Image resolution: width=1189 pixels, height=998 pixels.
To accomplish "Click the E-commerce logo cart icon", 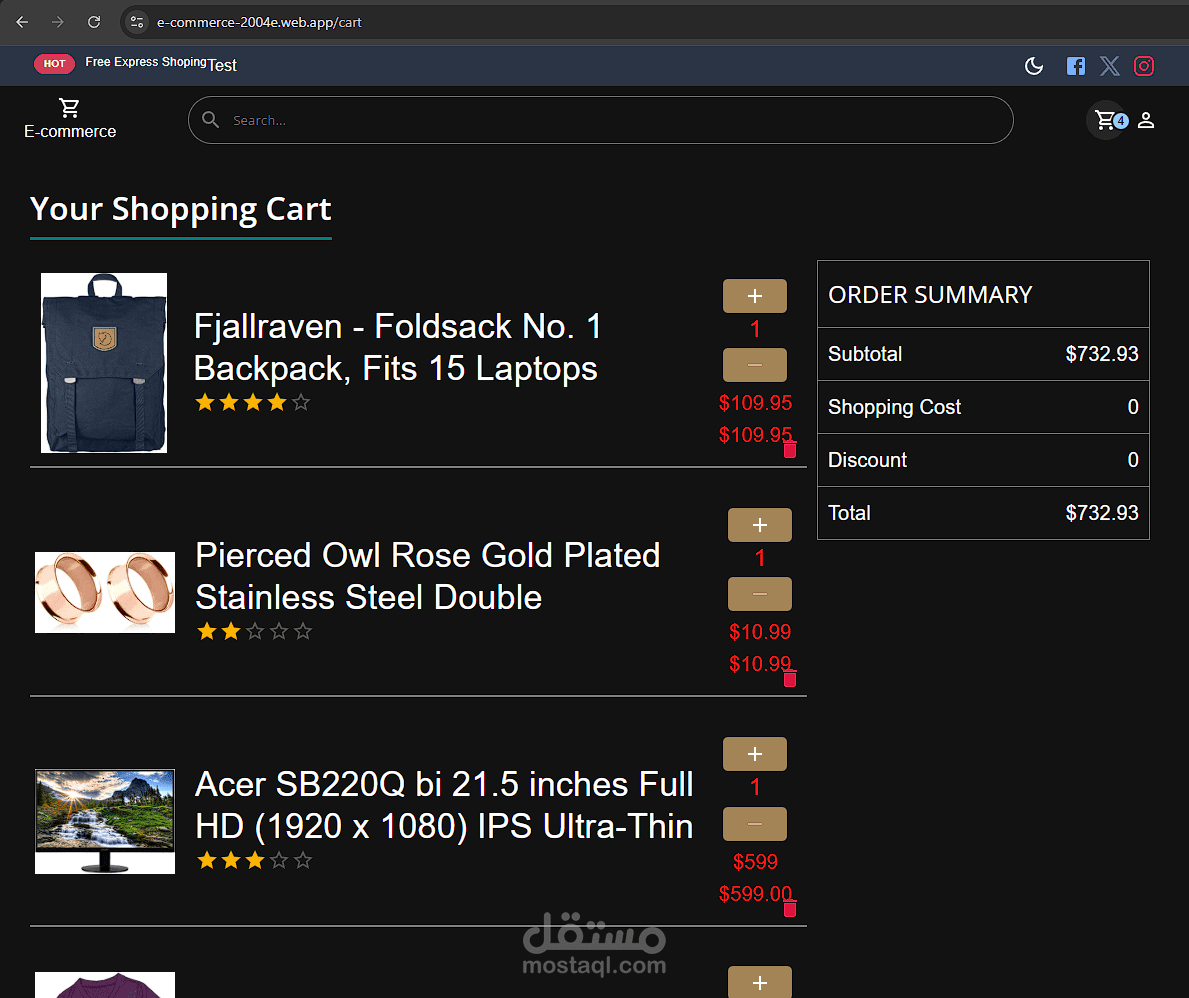I will [70, 108].
